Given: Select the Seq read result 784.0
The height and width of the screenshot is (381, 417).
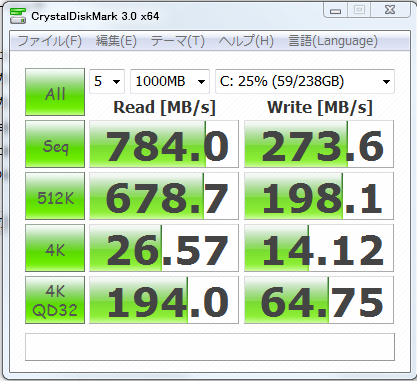Looking at the screenshot, I should (164, 144).
